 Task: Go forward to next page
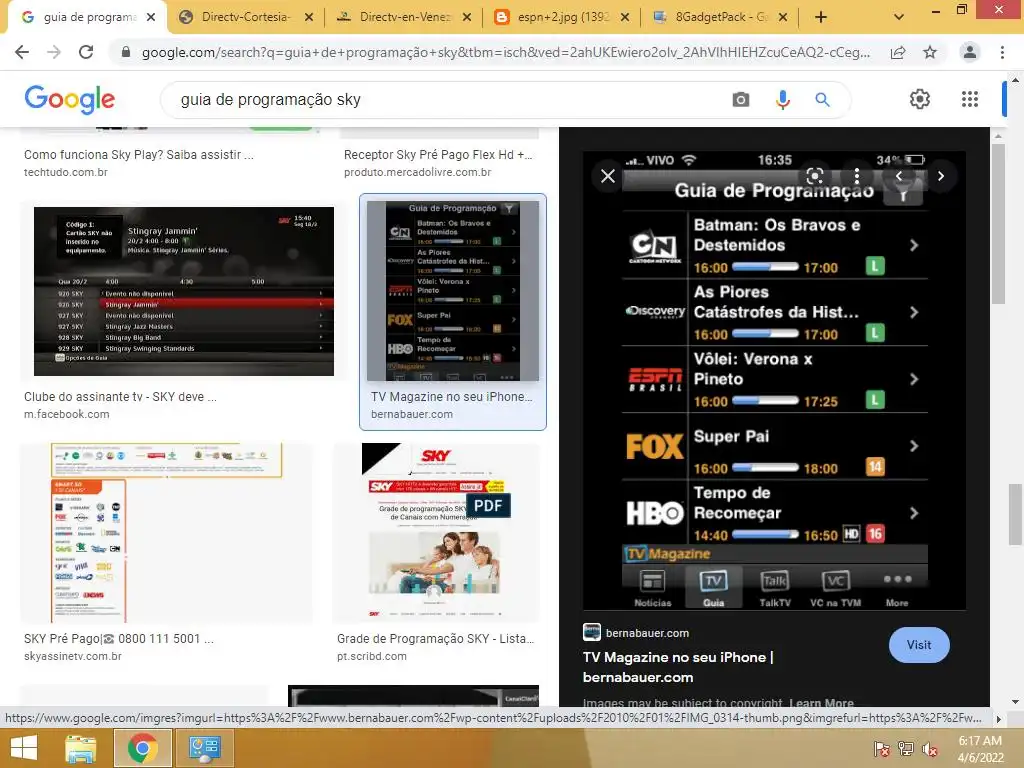54,52
